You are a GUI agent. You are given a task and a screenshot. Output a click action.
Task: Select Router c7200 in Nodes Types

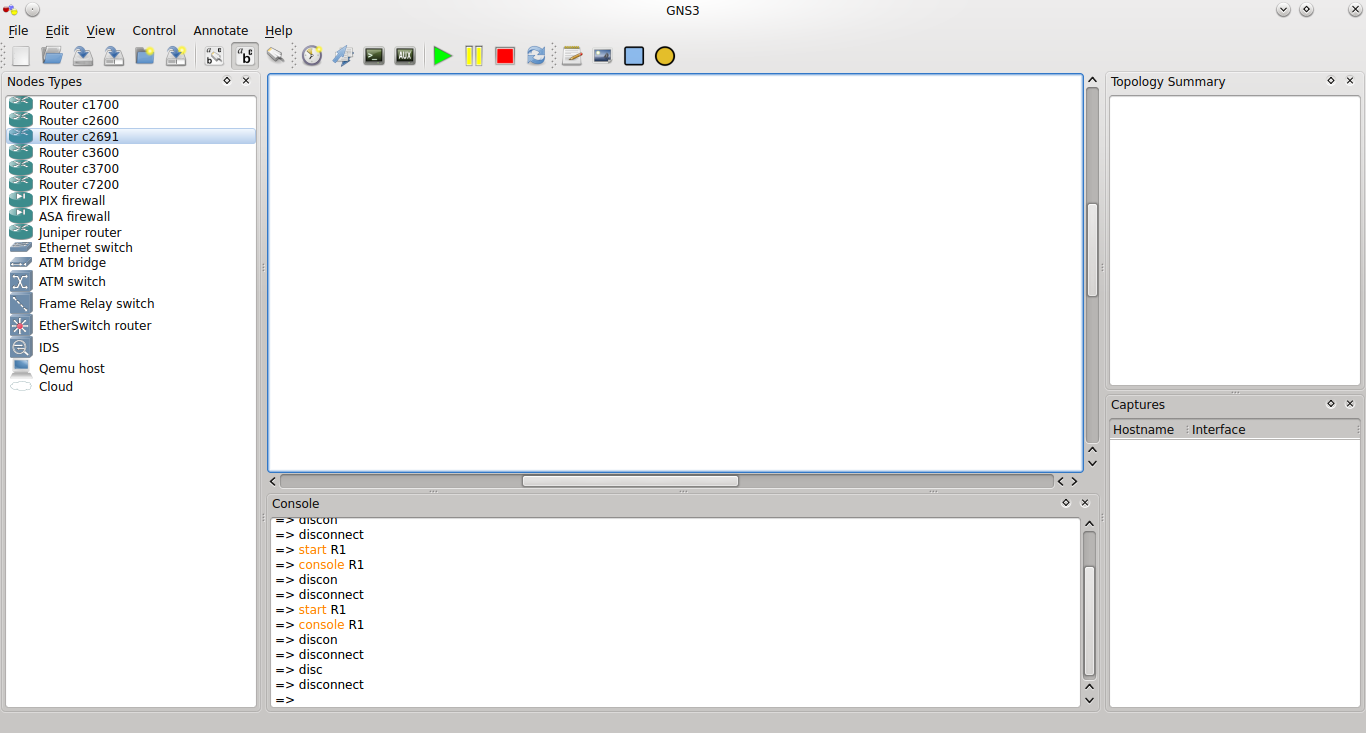[78, 184]
